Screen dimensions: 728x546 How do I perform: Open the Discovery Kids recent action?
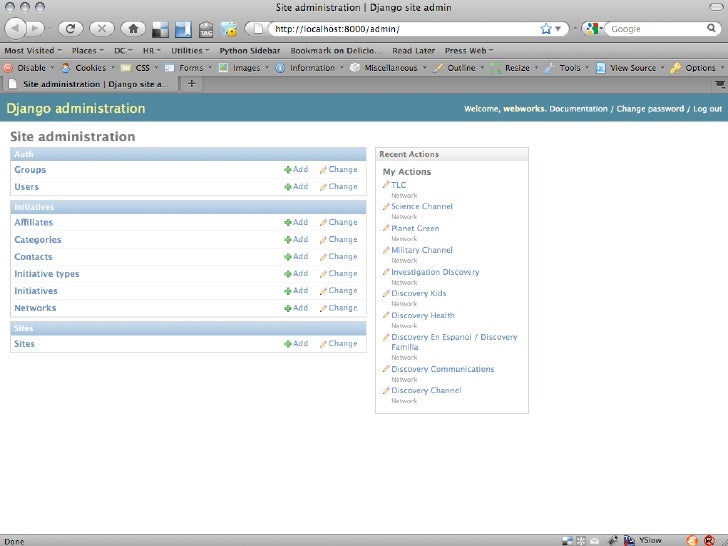pos(418,293)
